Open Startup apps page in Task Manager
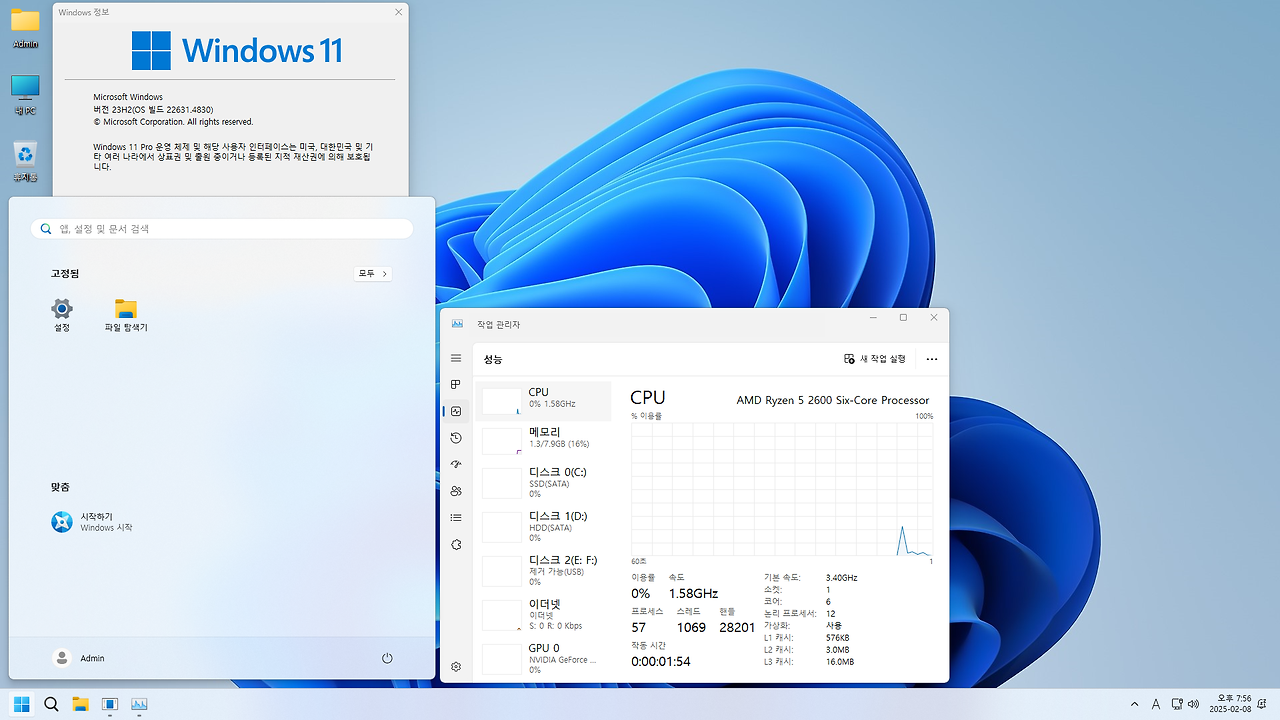Viewport: 1280px width, 720px height. pos(456,464)
